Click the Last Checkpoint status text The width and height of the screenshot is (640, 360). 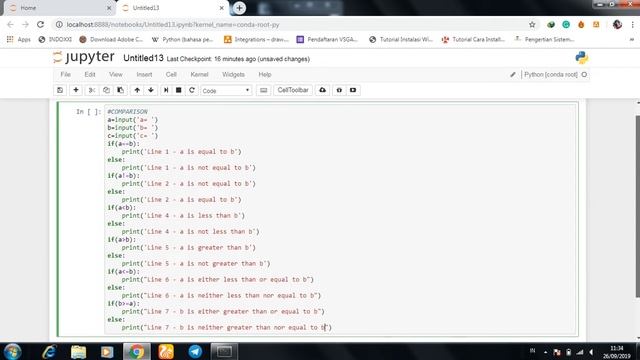pyautogui.click(x=238, y=59)
